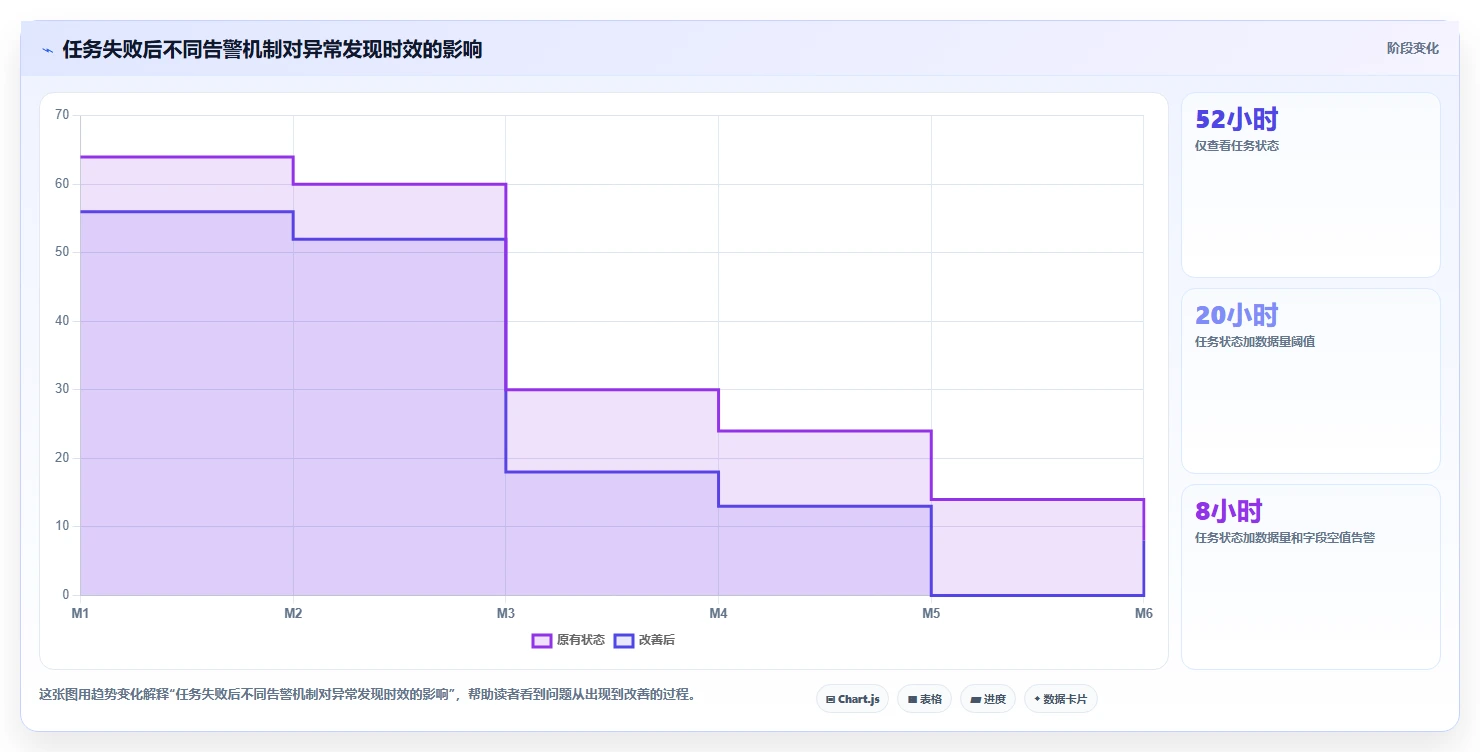Click the 仅查看任务状态 card caption
The width and height of the screenshot is (1480, 752).
[1237, 146]
